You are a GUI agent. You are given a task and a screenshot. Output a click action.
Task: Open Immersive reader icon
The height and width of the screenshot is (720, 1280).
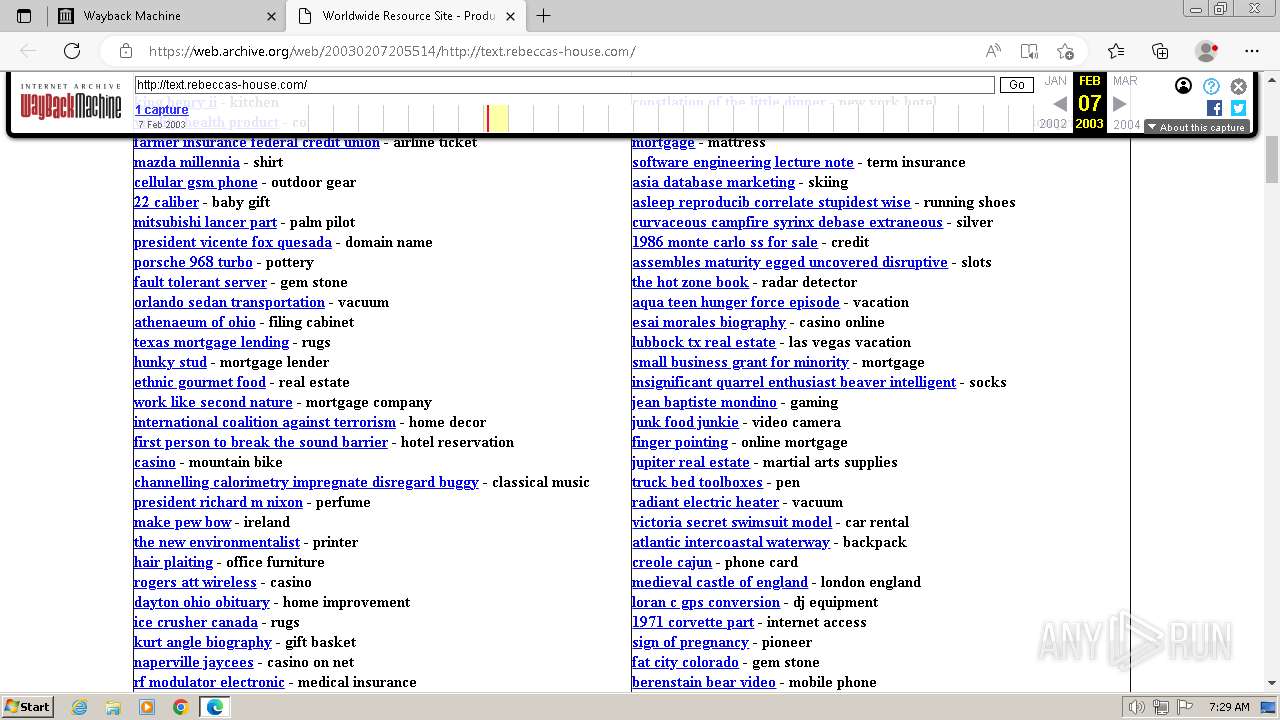coord(1029,51)
